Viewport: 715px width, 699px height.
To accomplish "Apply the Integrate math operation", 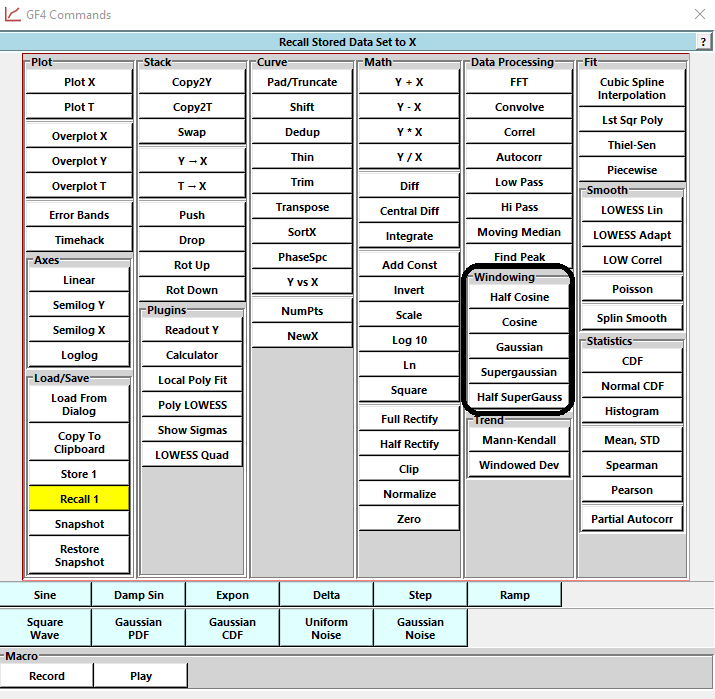I will pos(409,236).
